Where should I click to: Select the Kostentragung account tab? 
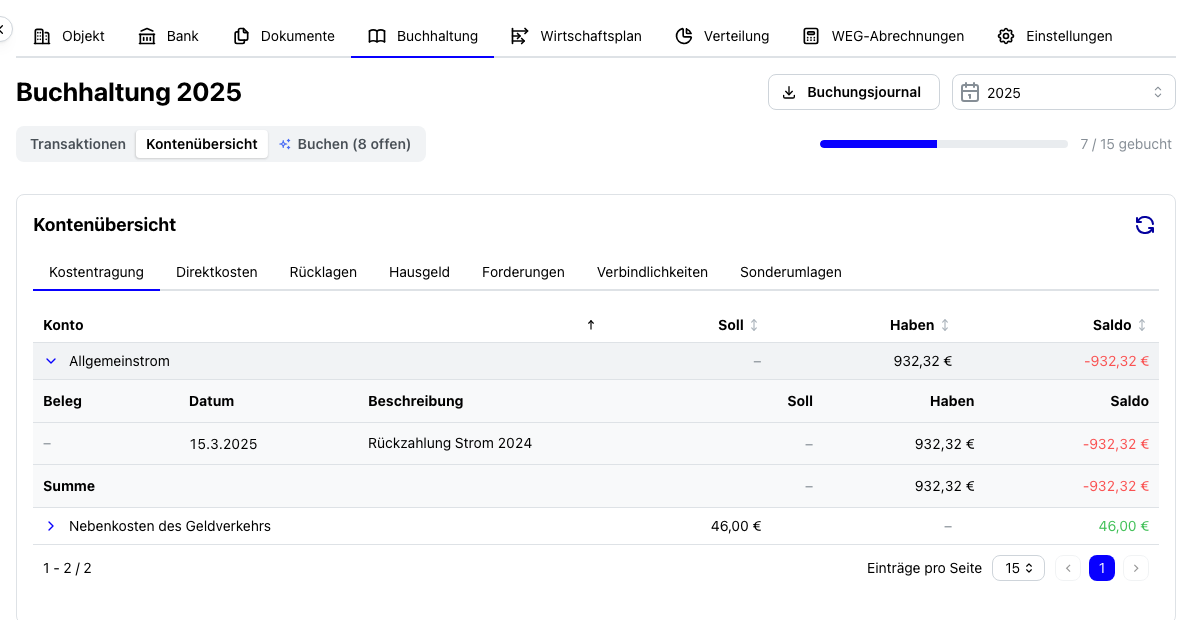97,273
